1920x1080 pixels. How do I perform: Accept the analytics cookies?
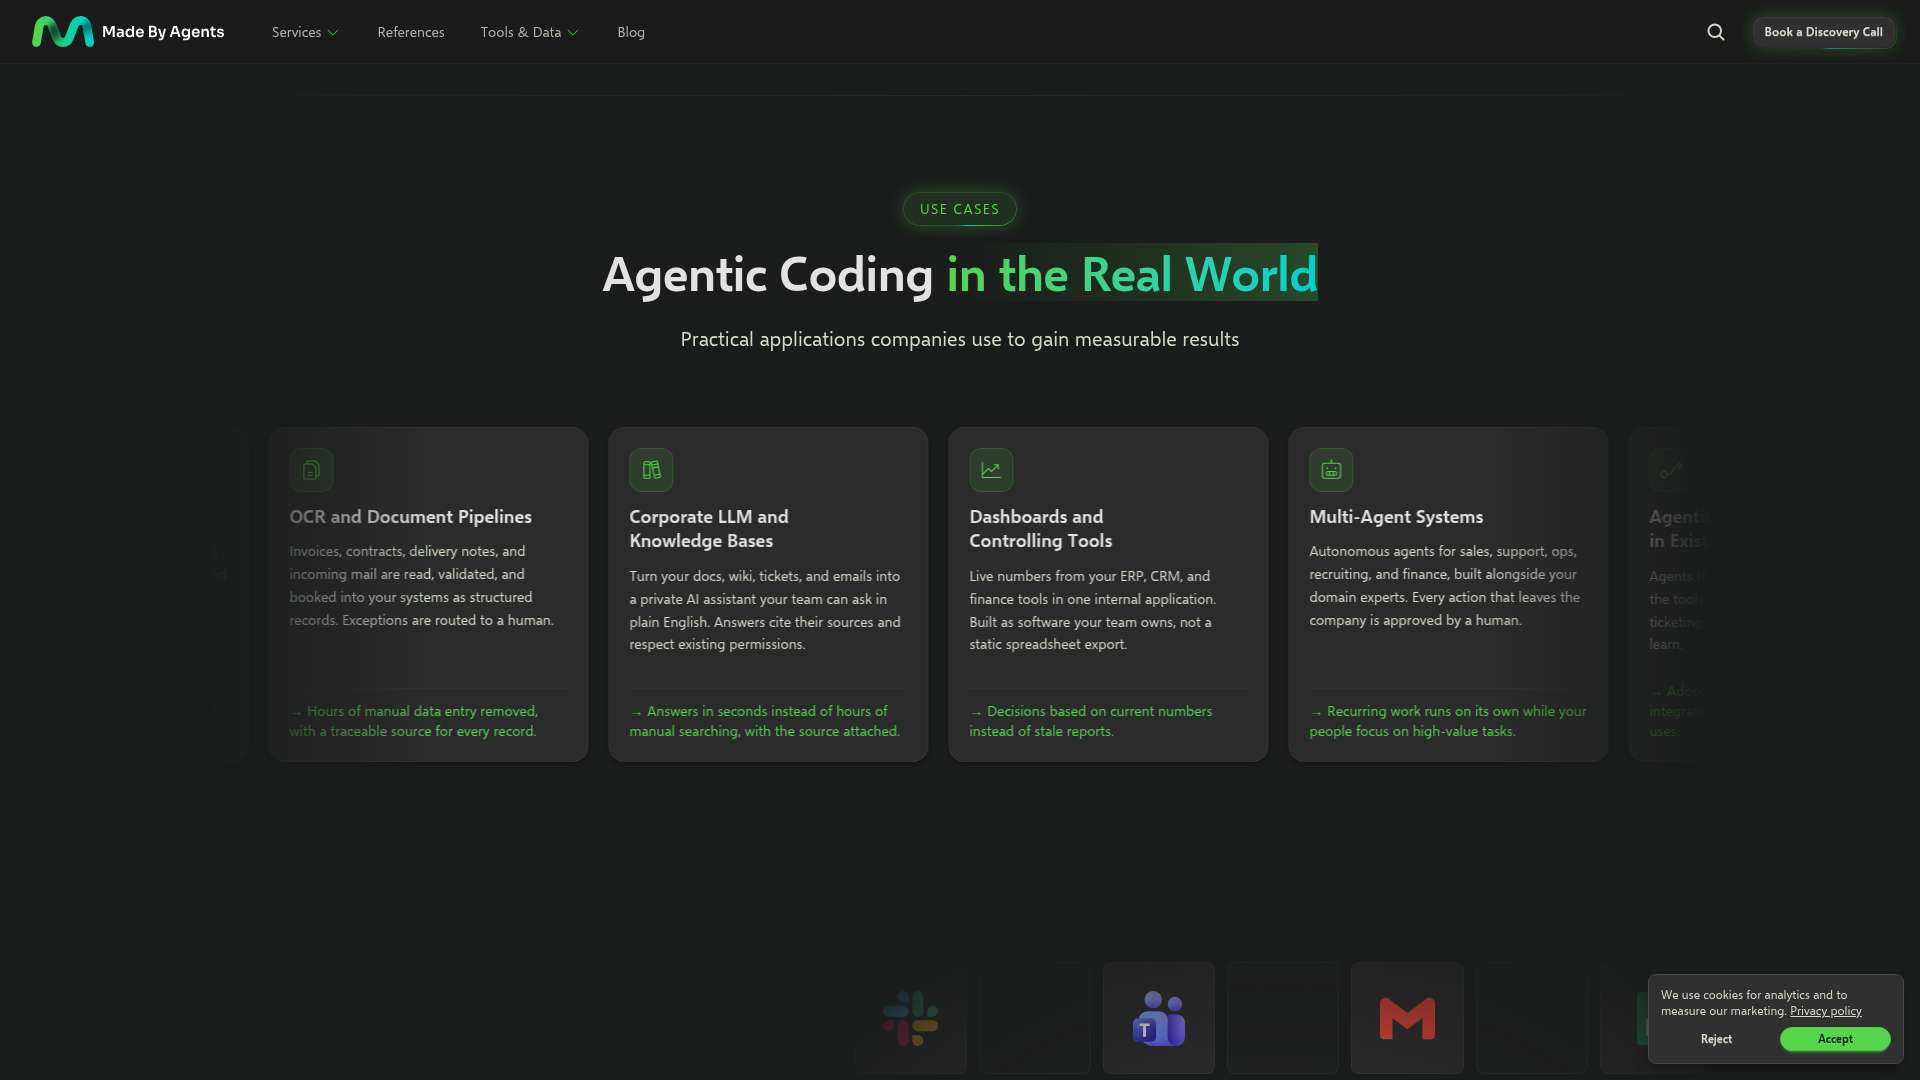(1835, 1039)
